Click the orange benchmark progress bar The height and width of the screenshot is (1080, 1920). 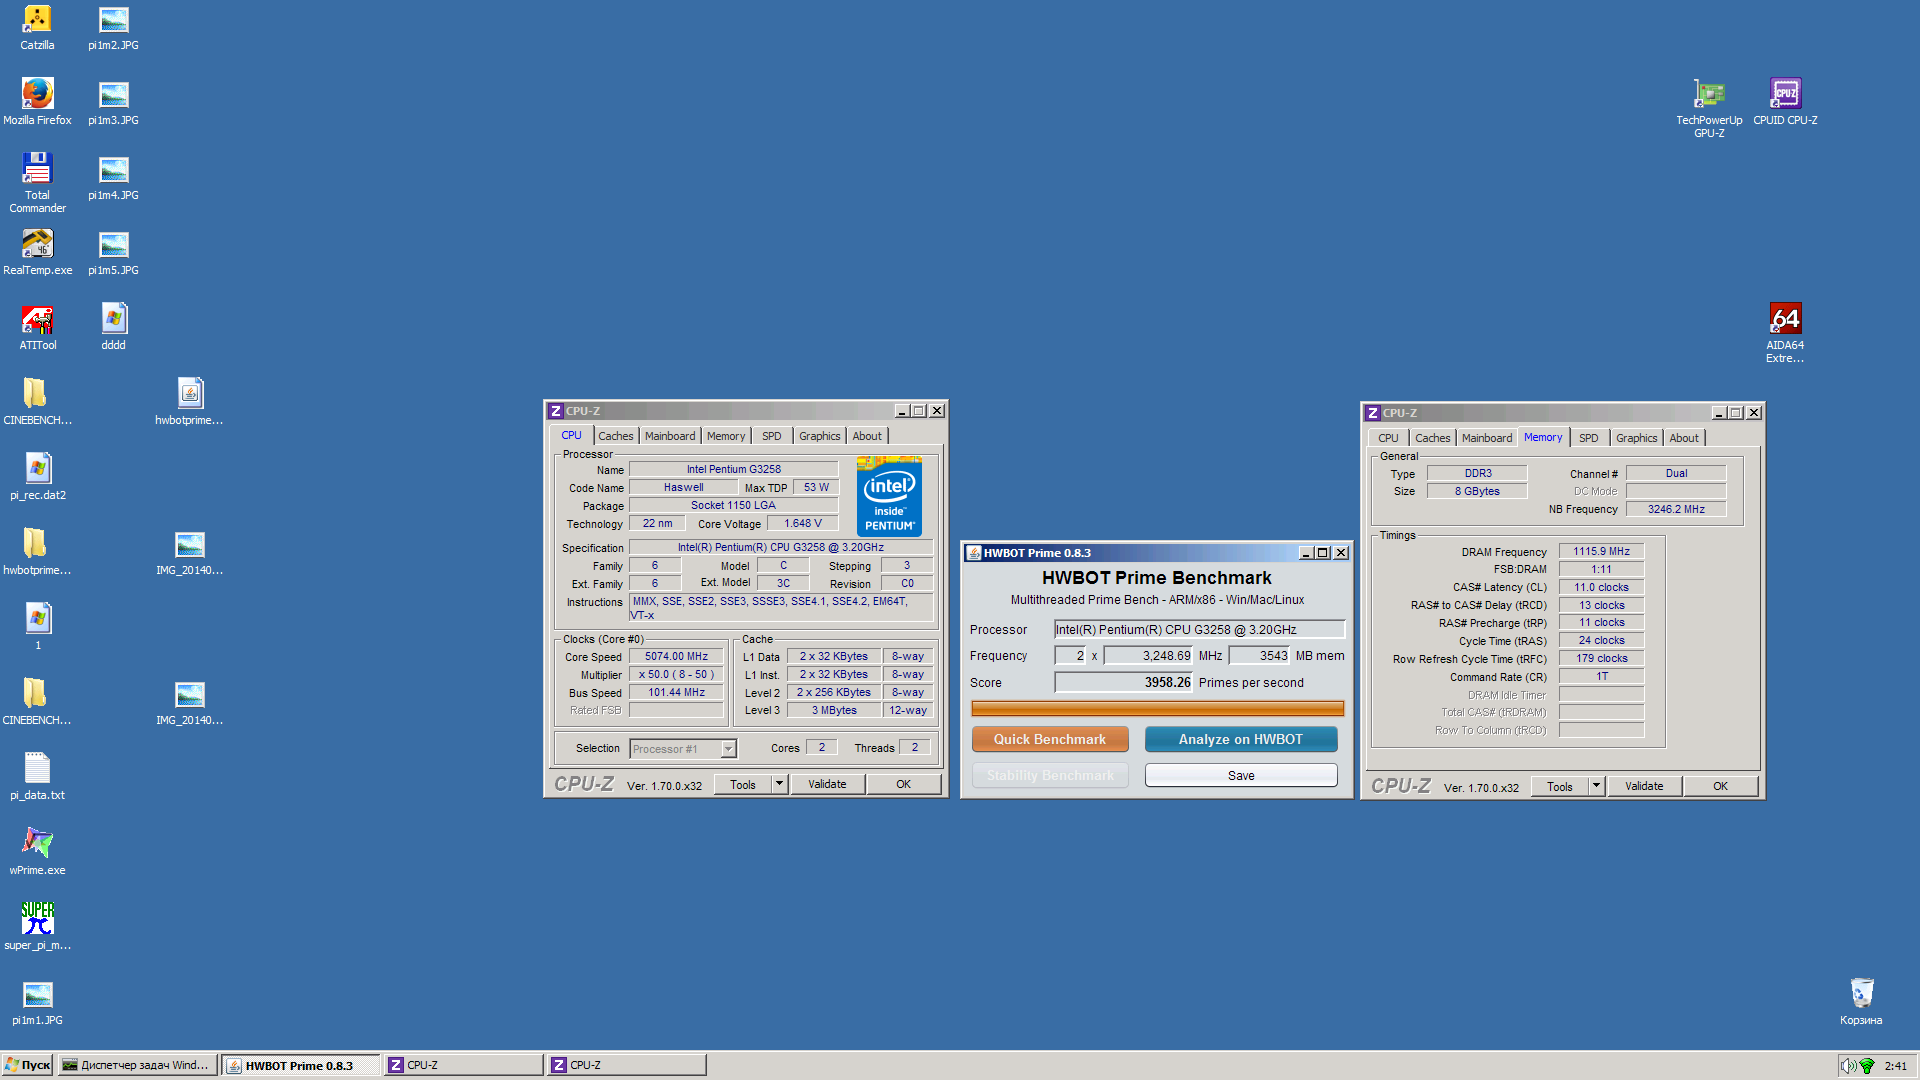click(x=1157, y=708)
